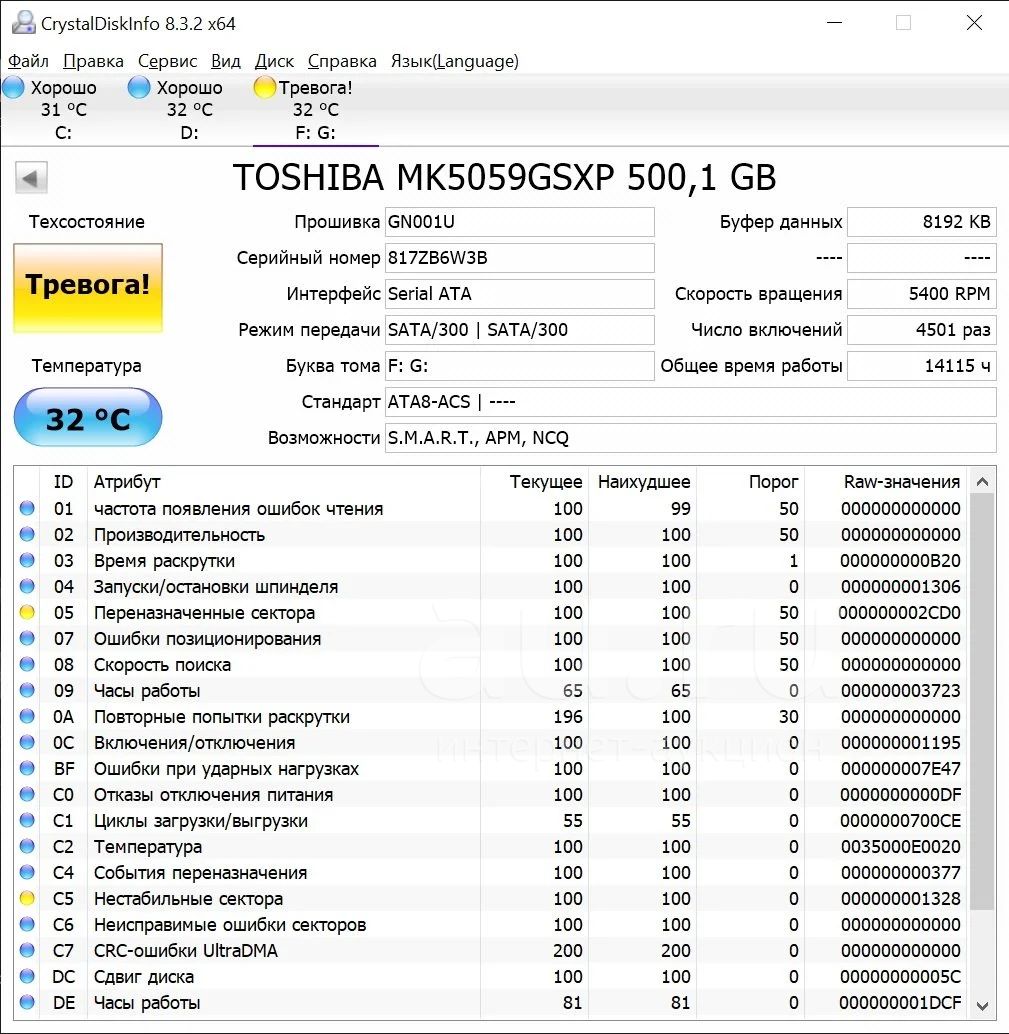1009x1034 pixels.
Task: Click the scroll down arrow of attribute list
Action: (982, 1006)
